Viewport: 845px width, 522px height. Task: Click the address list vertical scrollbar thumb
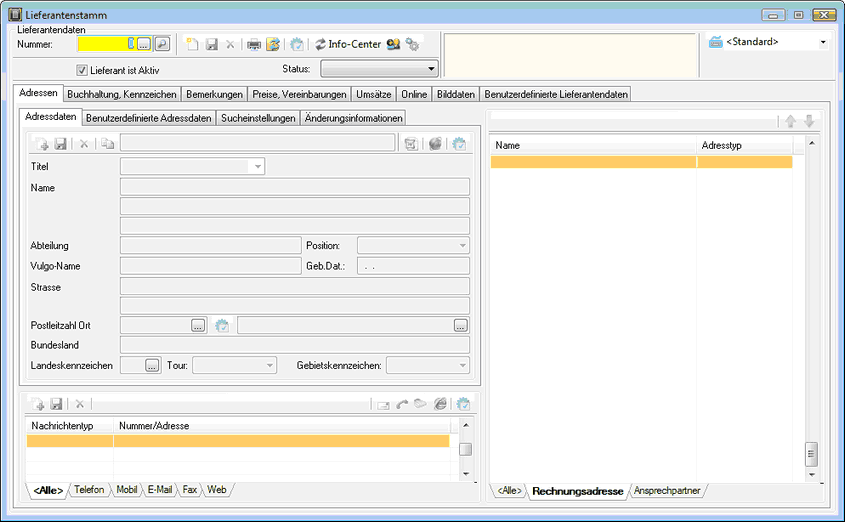[811, 455]
